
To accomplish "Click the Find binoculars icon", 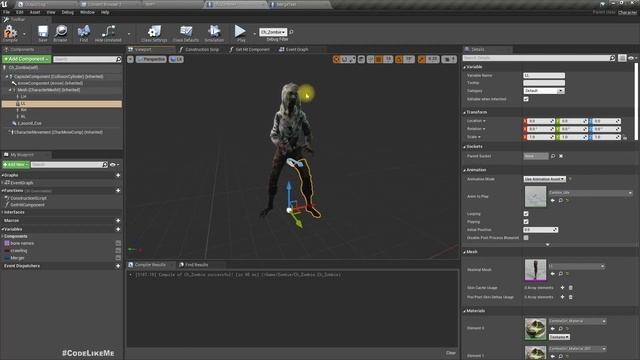I will [84, 31].
